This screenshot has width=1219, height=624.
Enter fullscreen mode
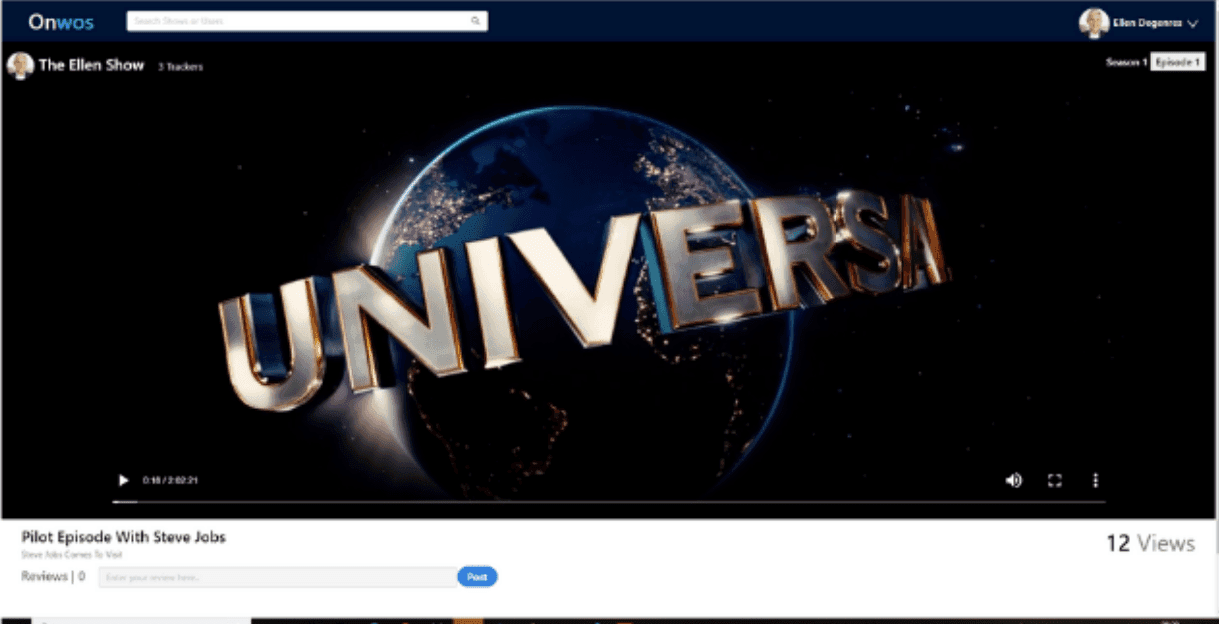pos(1054,480)
